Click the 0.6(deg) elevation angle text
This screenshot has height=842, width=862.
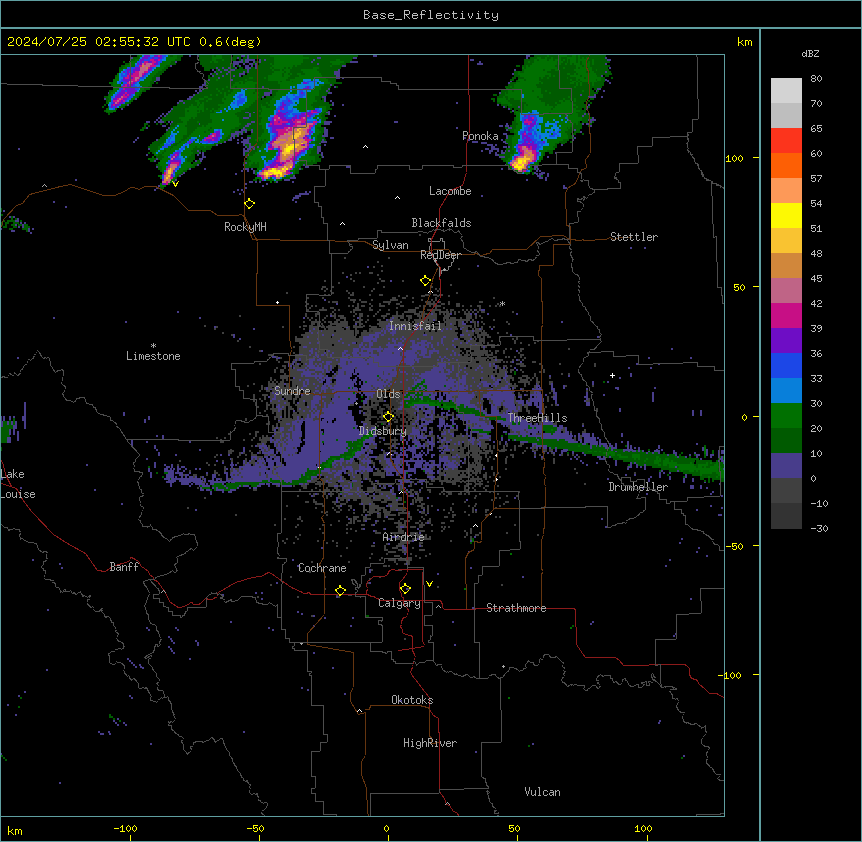(x=230, y=42)
